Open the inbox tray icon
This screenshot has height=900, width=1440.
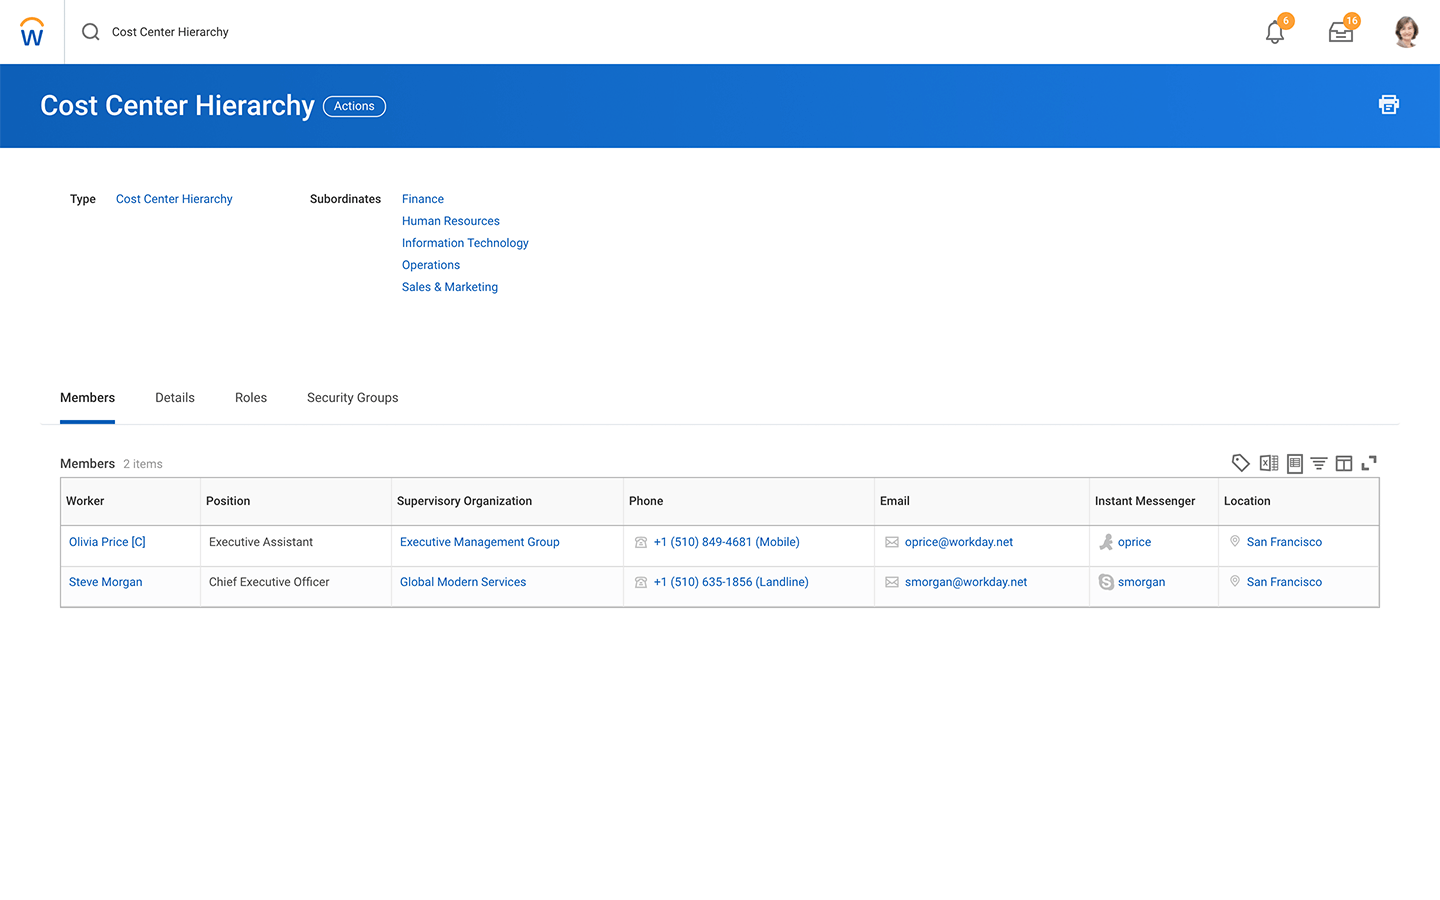click(x=1341, y=32)
